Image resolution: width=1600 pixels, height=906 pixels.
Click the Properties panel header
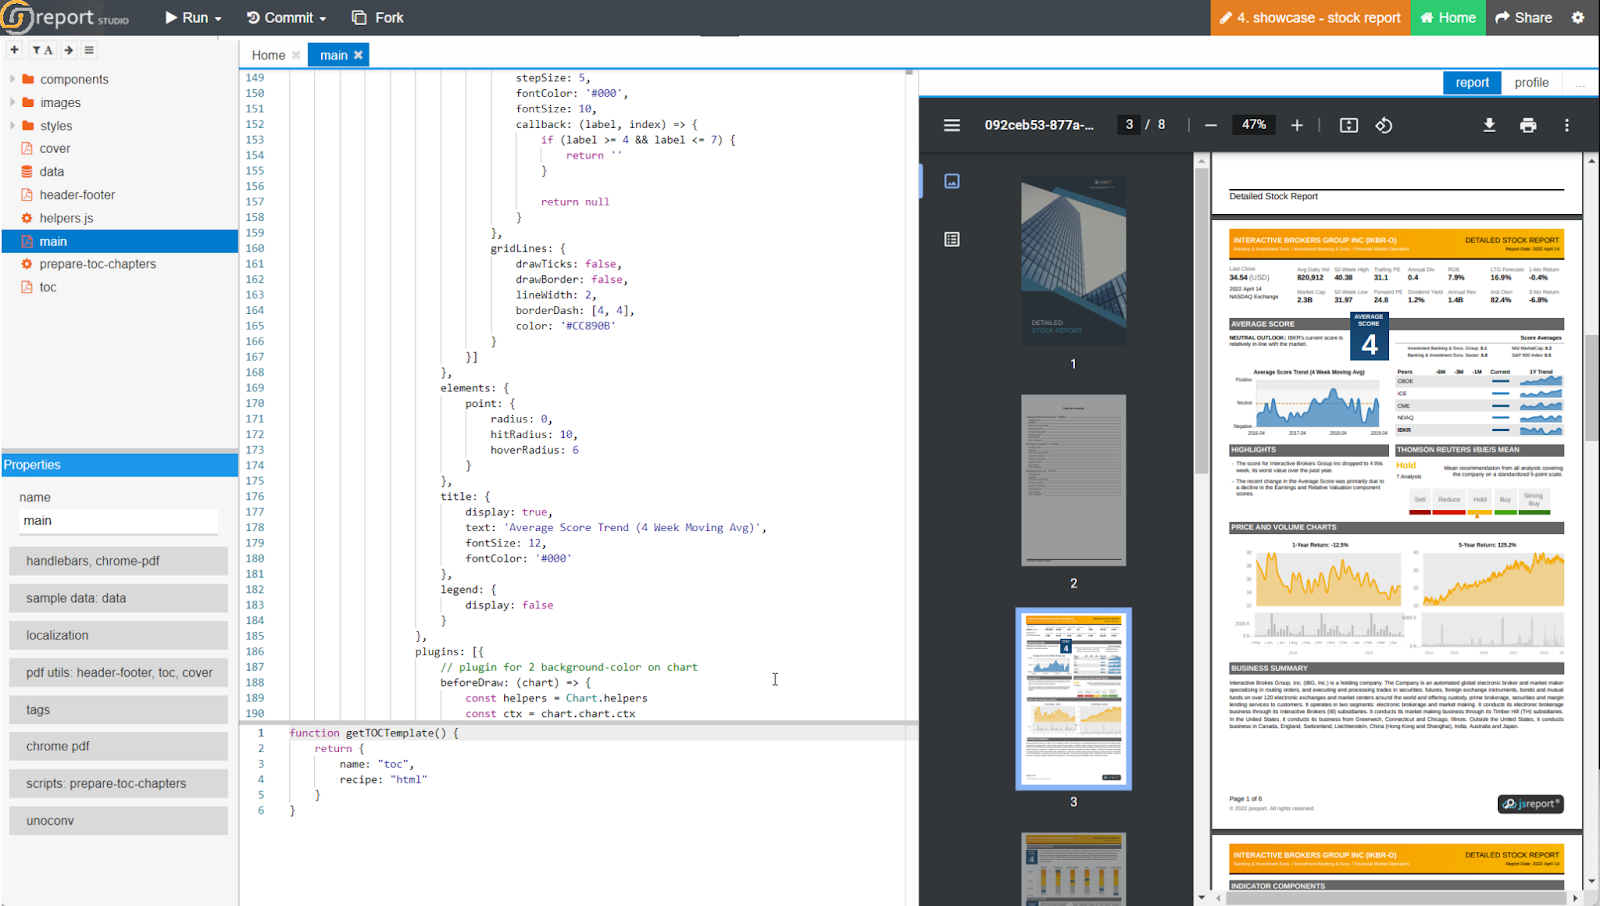pyautogui.click(x=120, y=465)
